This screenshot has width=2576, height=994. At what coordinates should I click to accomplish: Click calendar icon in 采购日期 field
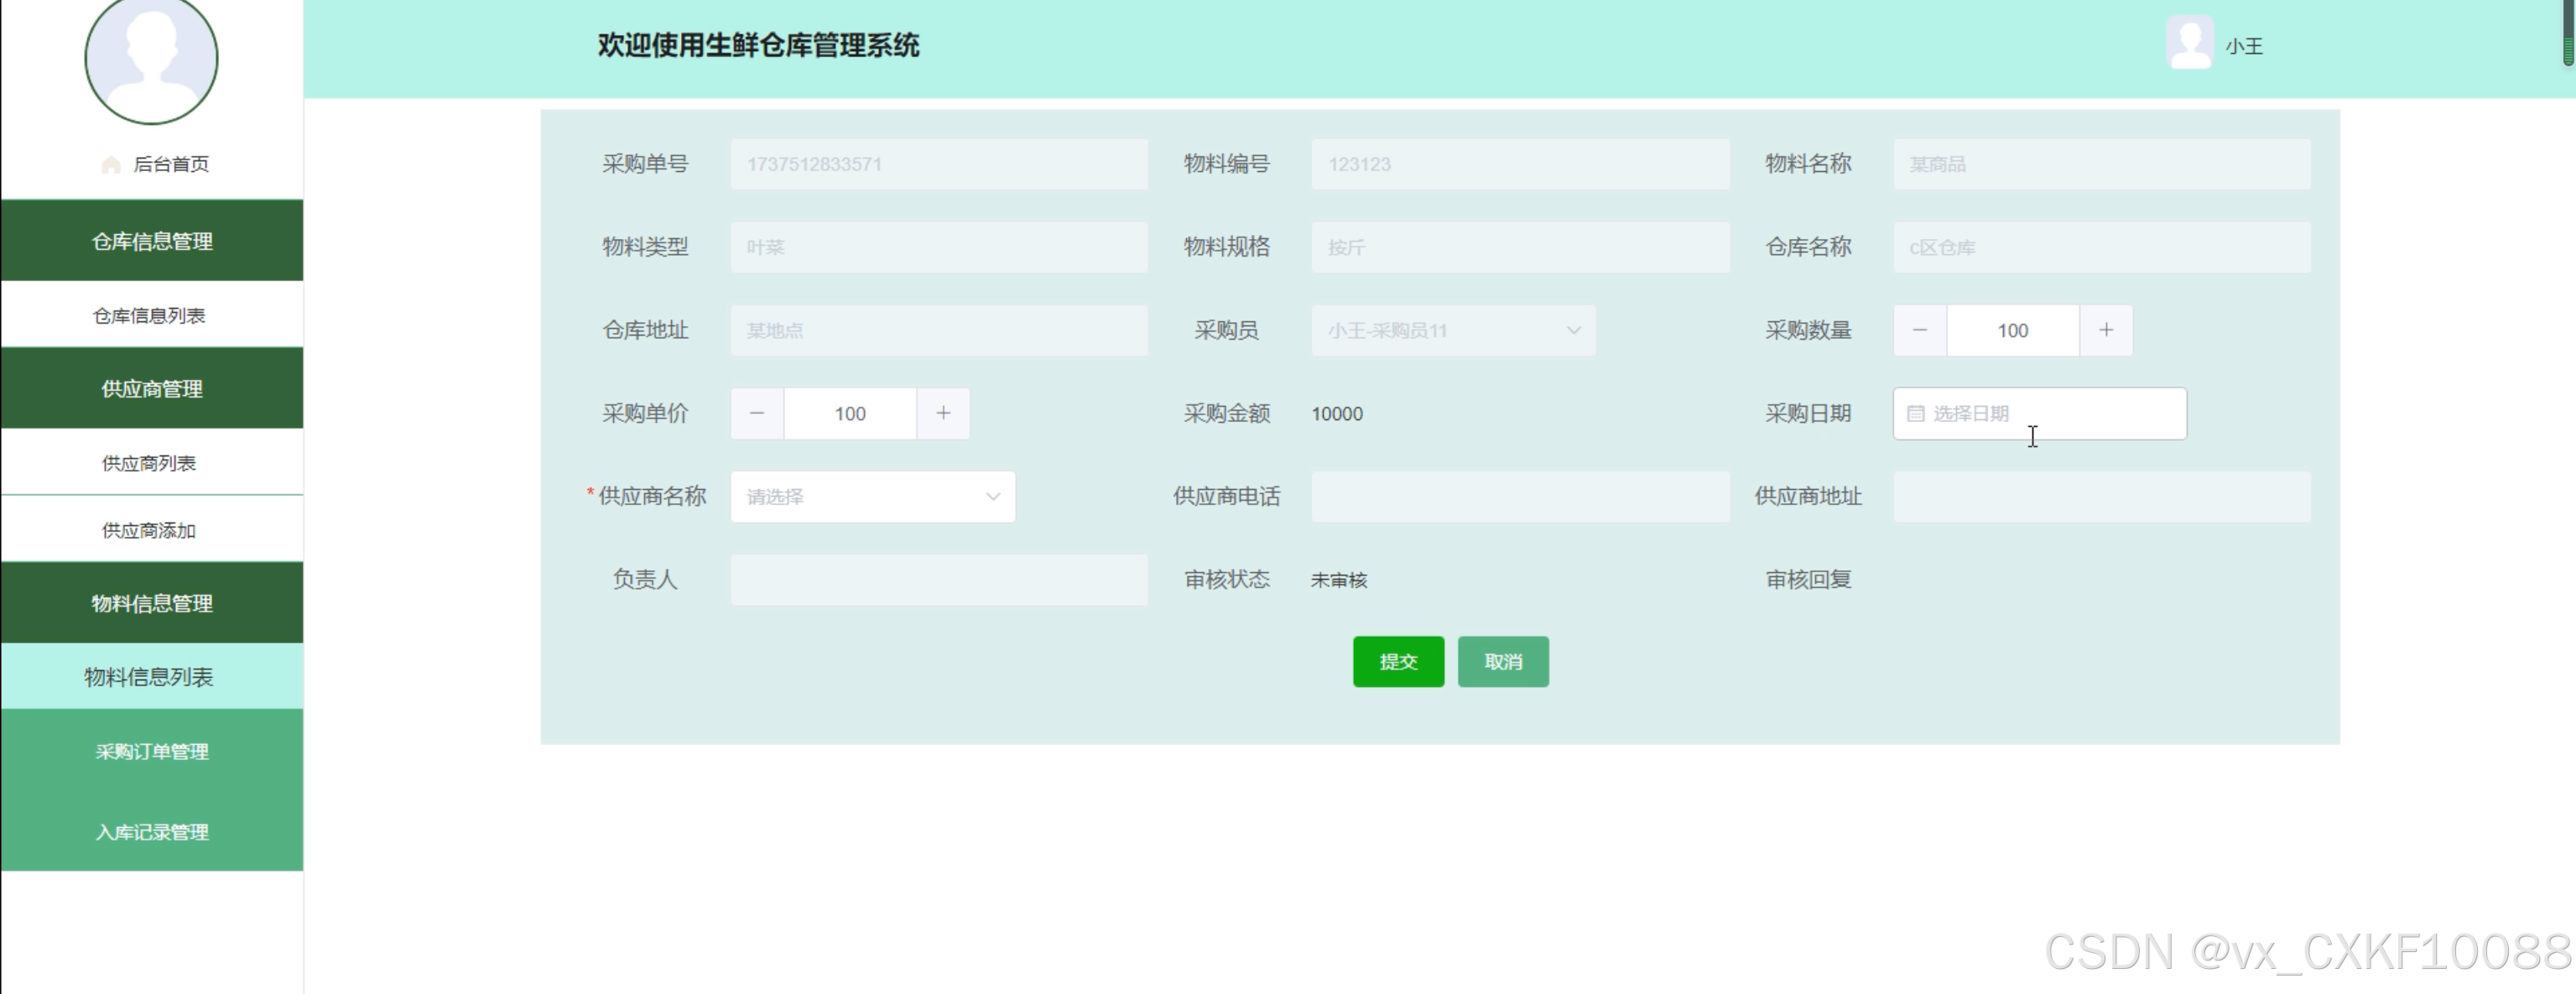pos(1915,414)
